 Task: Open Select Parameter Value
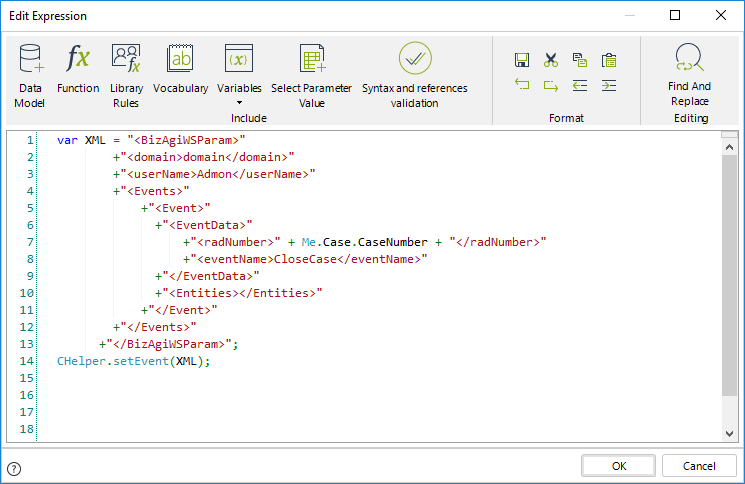point(312,76)
